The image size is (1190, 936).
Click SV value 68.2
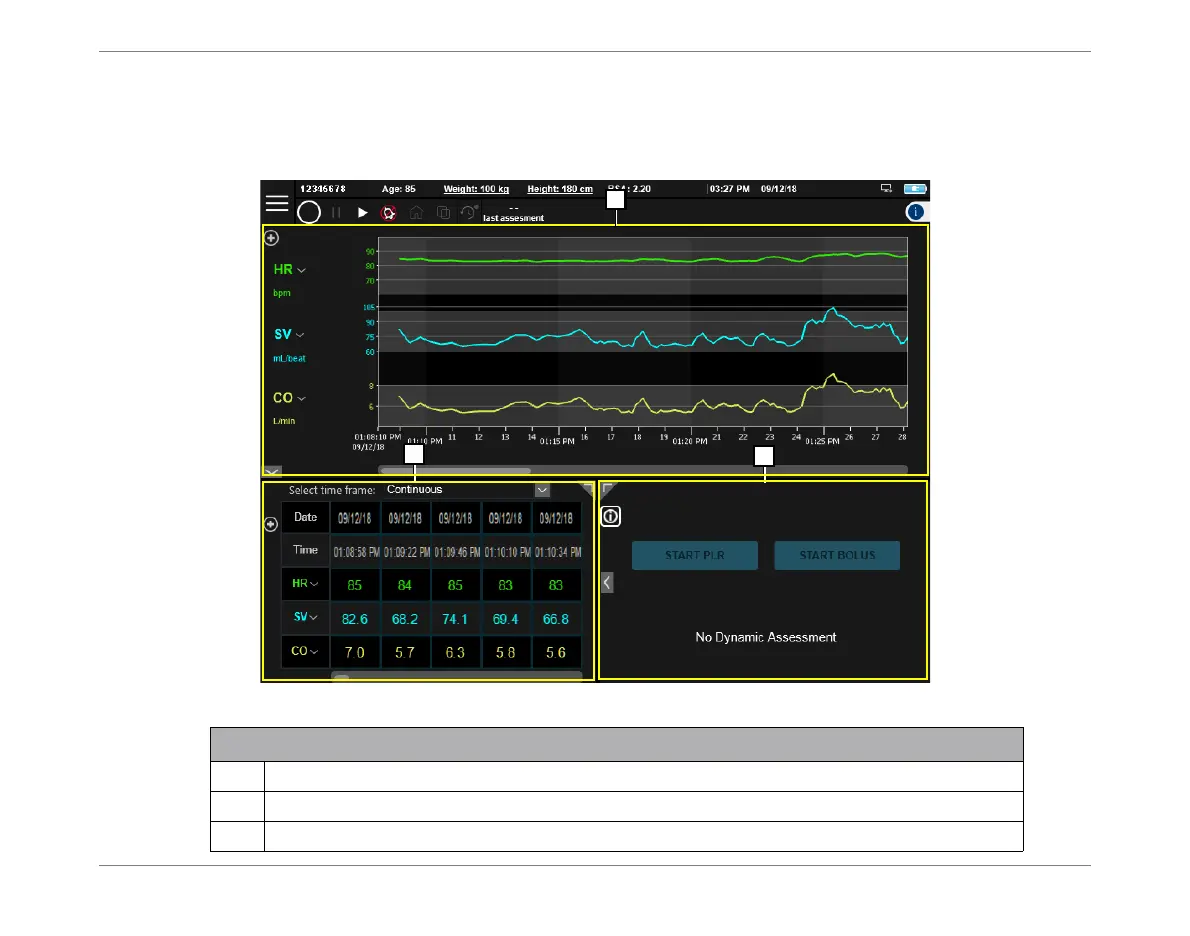(x=405, y=619)
